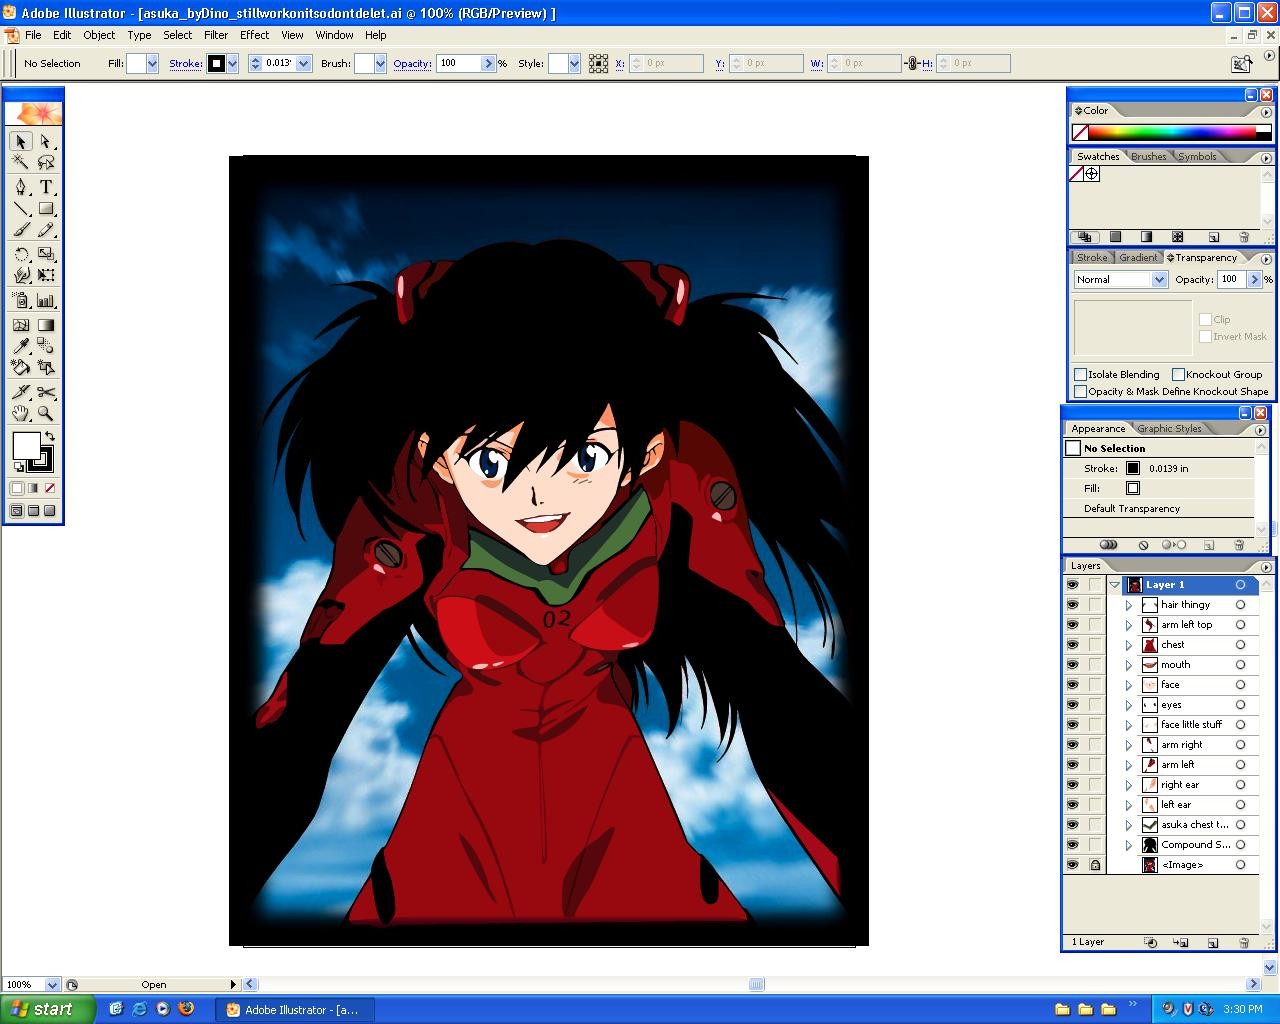Pick the Paintbrush tool
The height and width of the screenshot is (1024, 1280).
[x=21, y=231]
